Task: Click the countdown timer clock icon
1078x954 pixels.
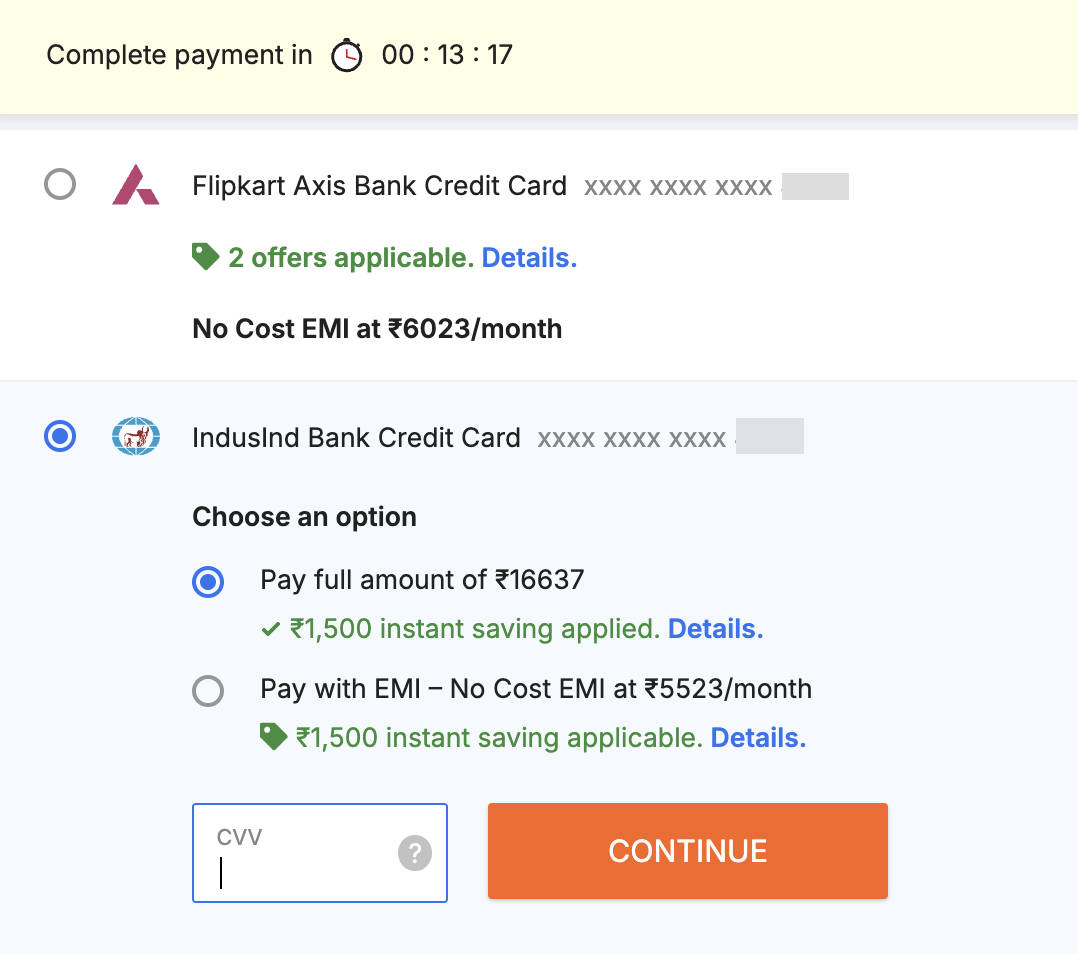Action: 346,55
